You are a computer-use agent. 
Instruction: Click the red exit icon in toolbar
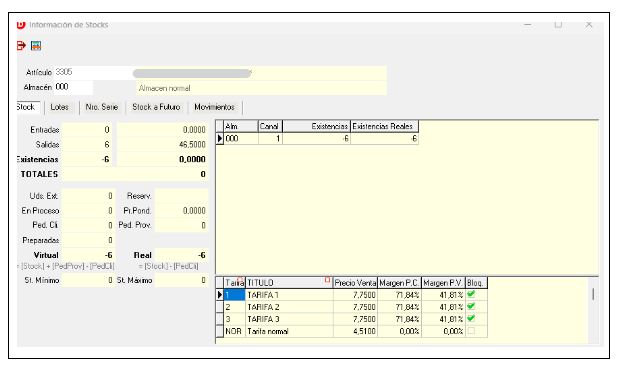[x=21, y=46]
